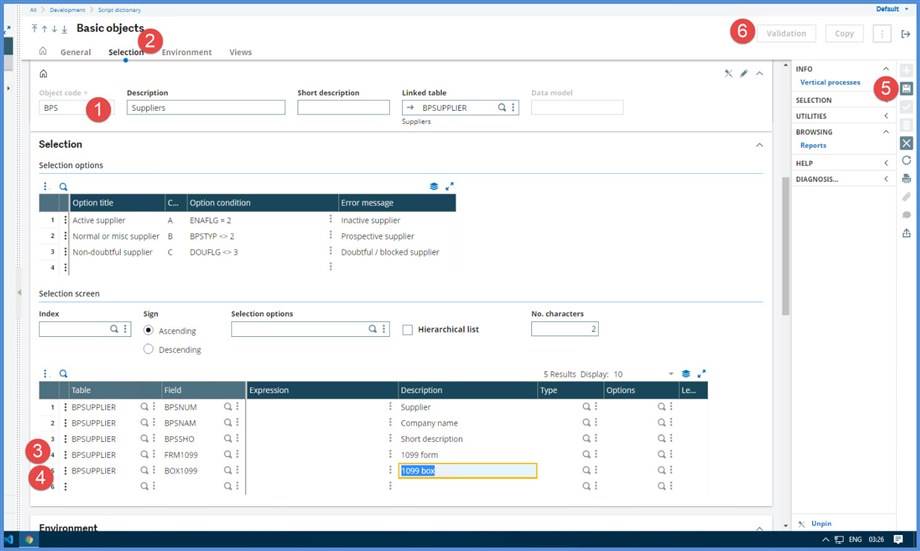Viewport: 920px width, 551px height.
Task: Collapse the header section with its chevron
Action: point(759,73)
